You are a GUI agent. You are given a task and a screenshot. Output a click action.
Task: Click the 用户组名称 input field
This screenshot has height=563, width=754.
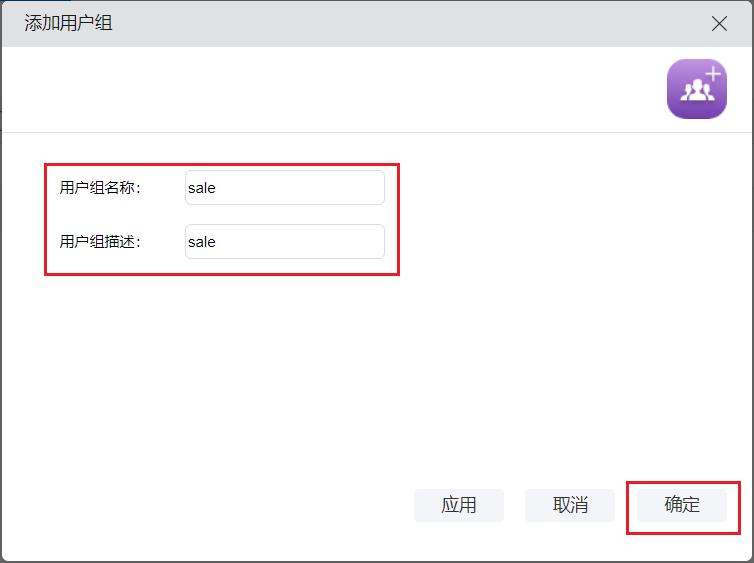pyautogui.click(x=284, y=187)
